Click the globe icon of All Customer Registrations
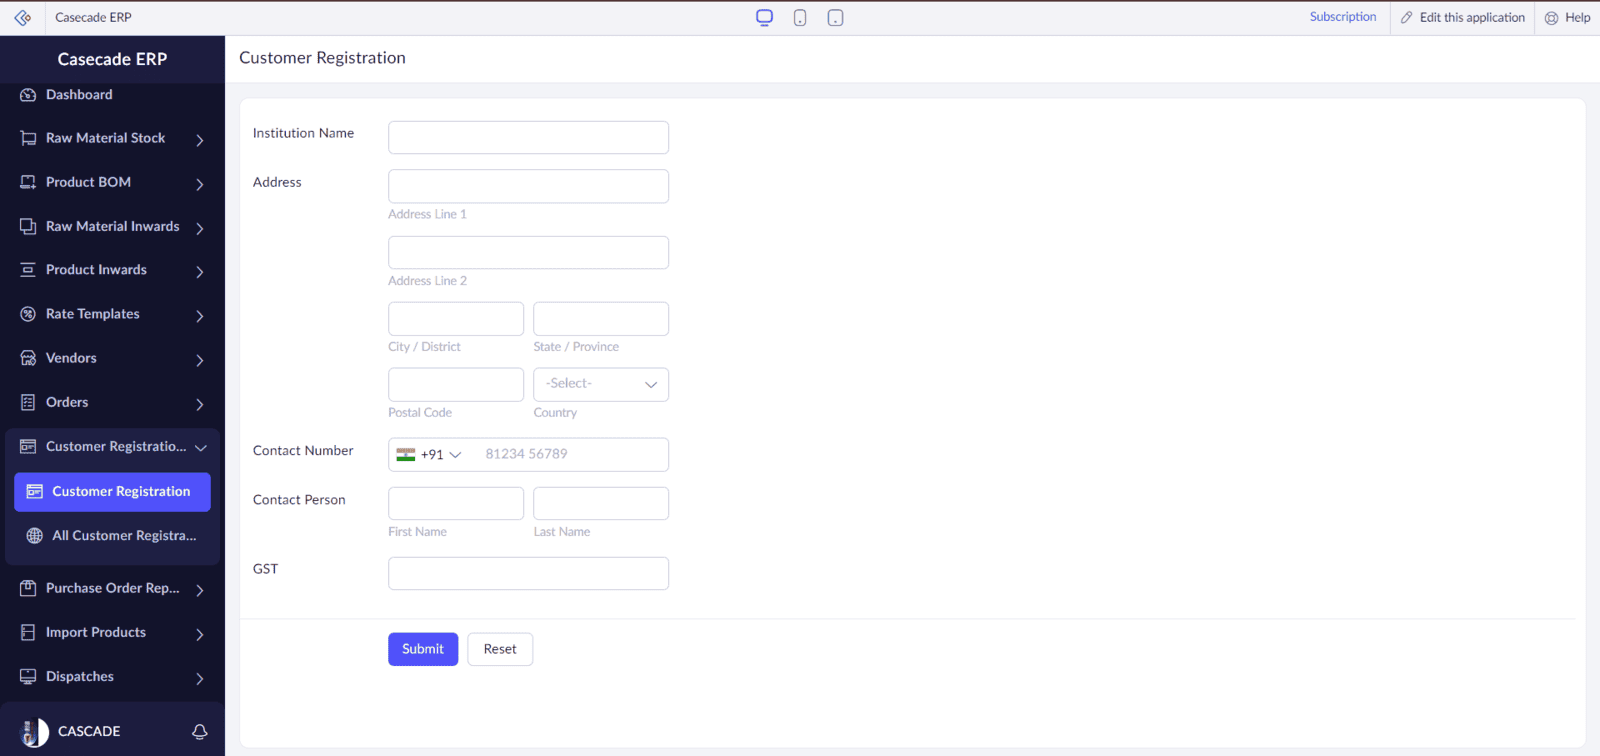Image resolution: width=1600 pixels, height=756 pixels. point(35,536)
